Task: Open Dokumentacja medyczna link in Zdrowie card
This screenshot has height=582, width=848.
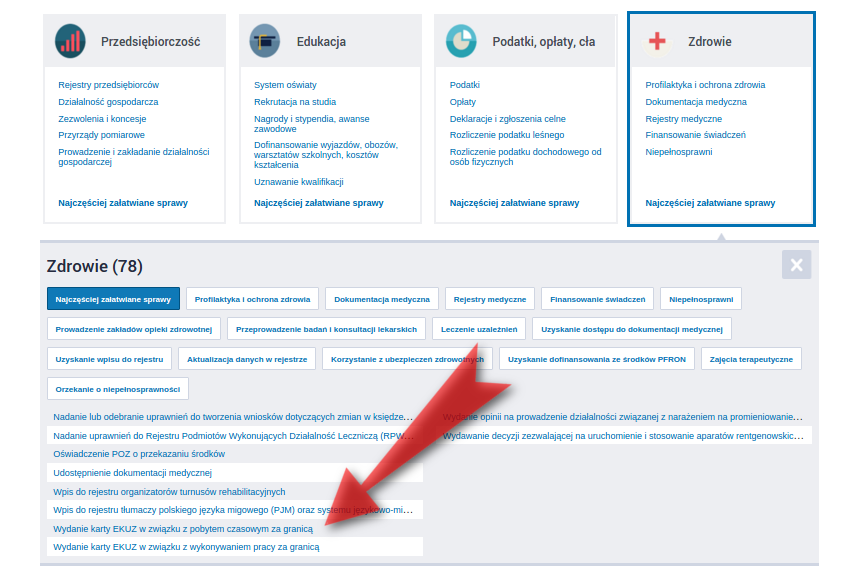Action: (x=696, y=102)
